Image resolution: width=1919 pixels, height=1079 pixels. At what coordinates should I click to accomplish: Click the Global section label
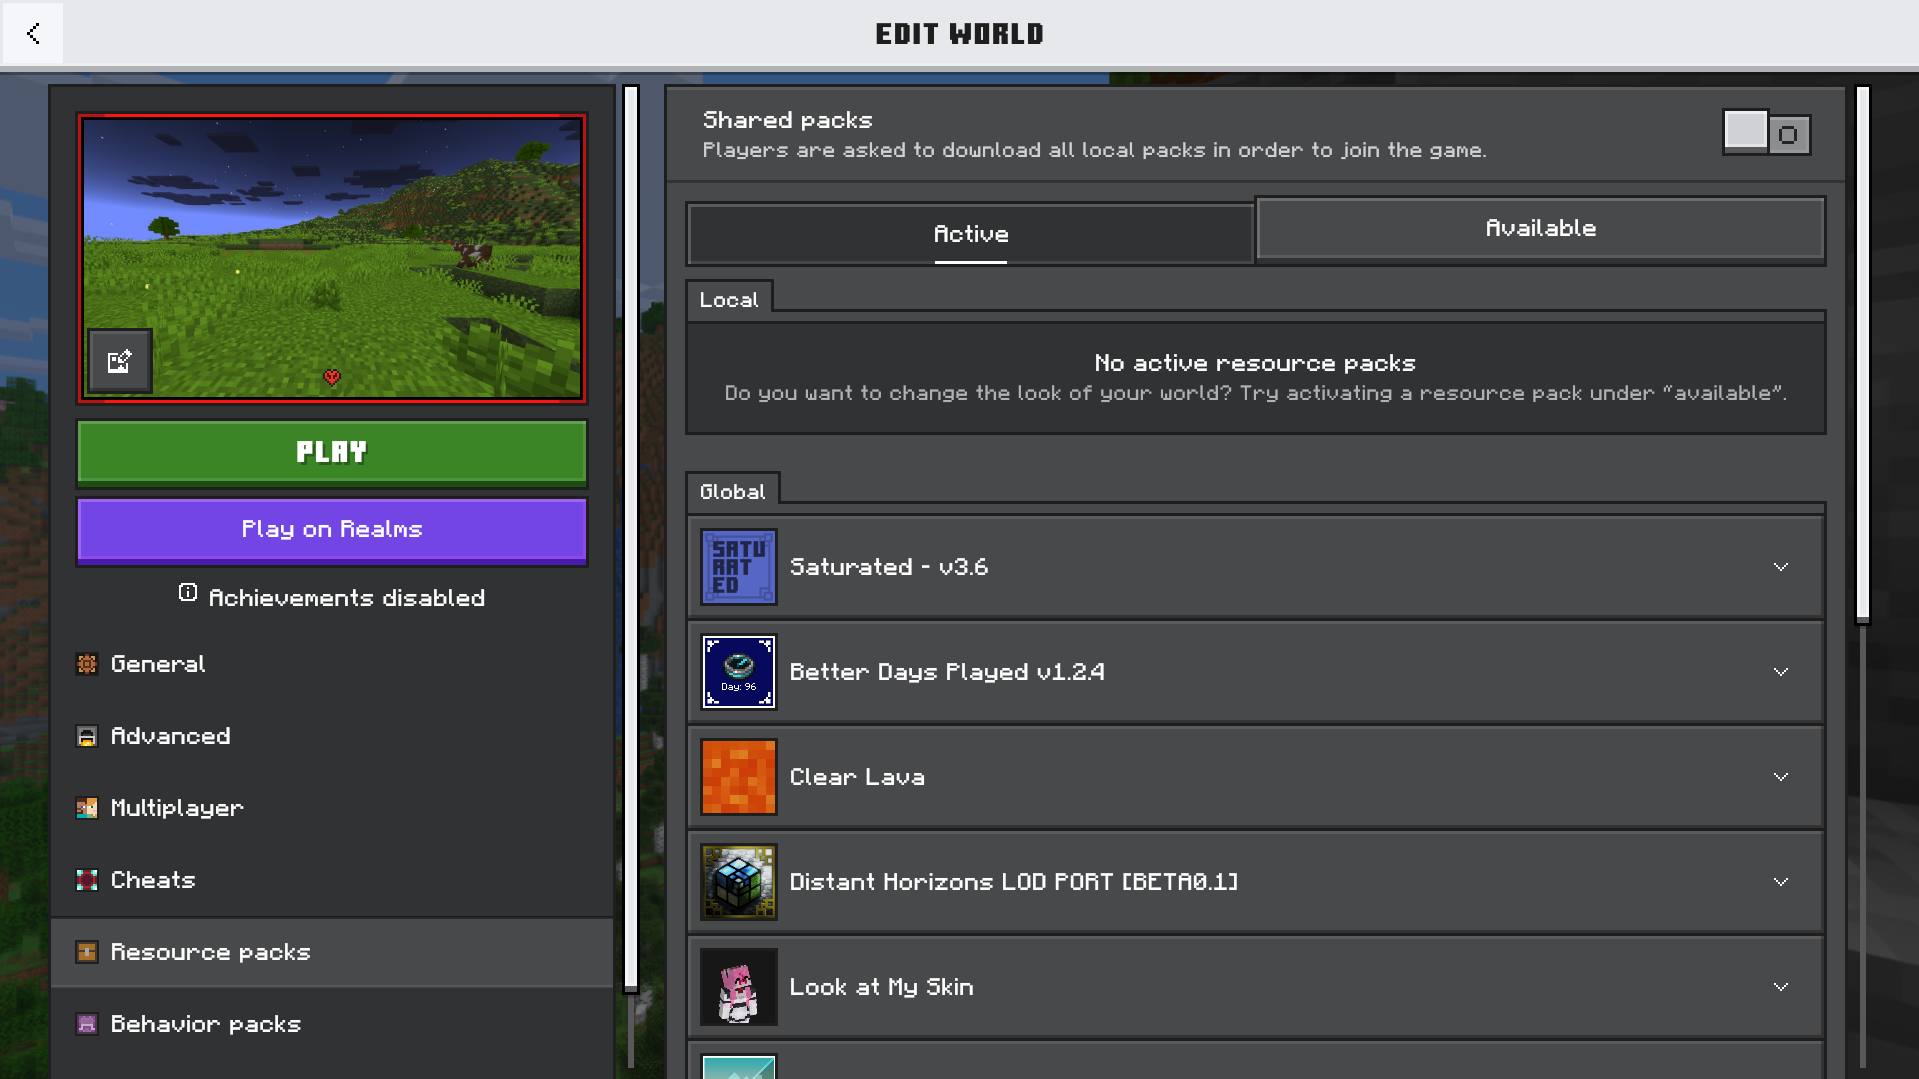click(733, 492)
